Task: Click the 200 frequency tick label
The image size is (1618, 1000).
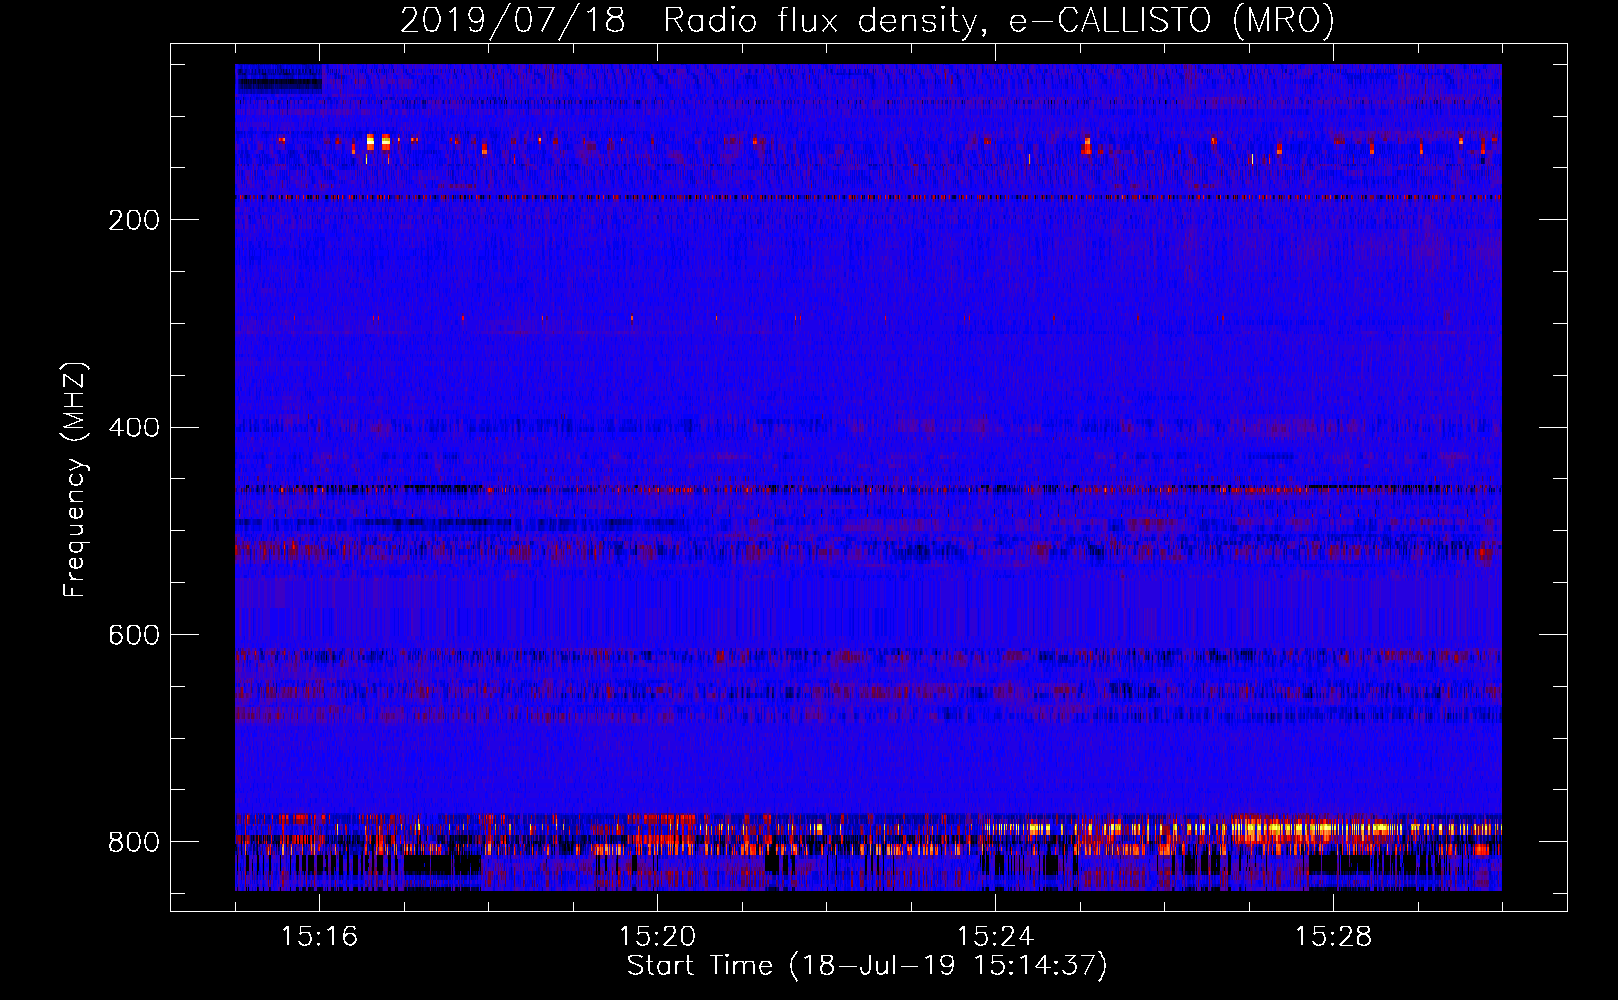Action: click(x=134, y=220)
